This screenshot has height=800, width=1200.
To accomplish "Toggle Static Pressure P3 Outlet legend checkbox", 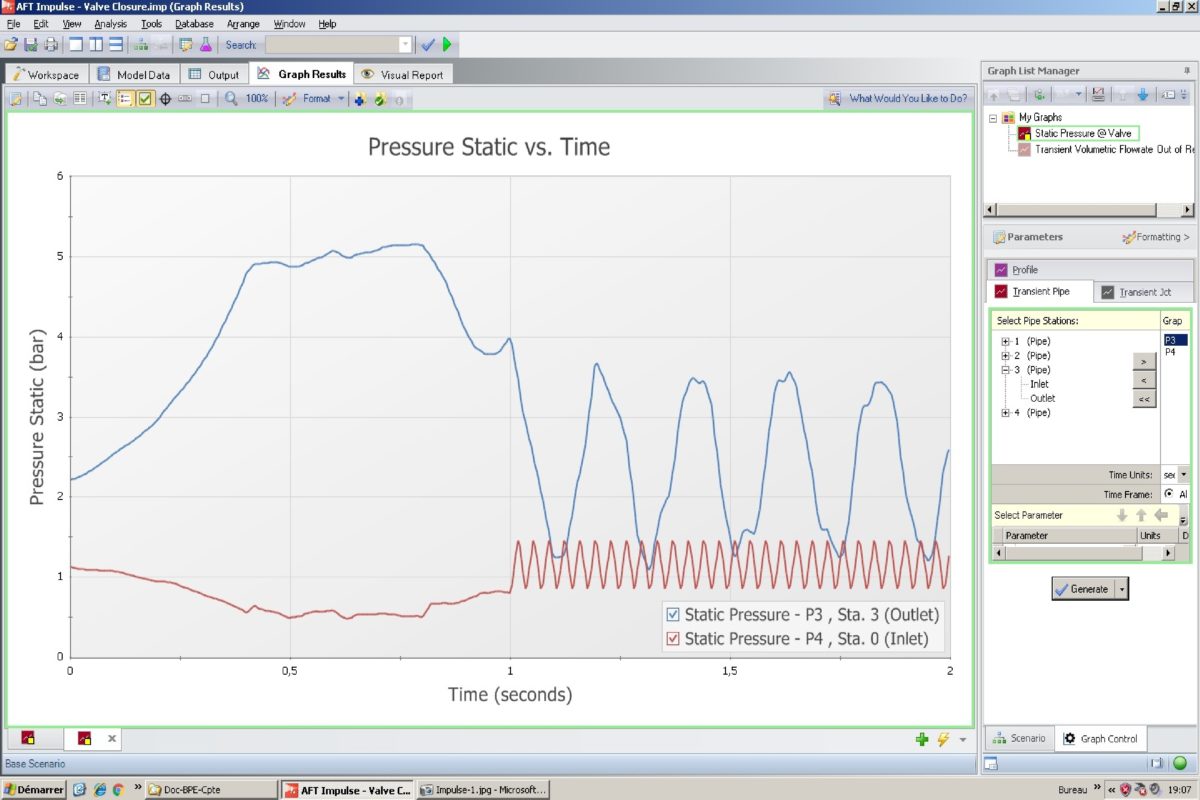I will (672, 615).
